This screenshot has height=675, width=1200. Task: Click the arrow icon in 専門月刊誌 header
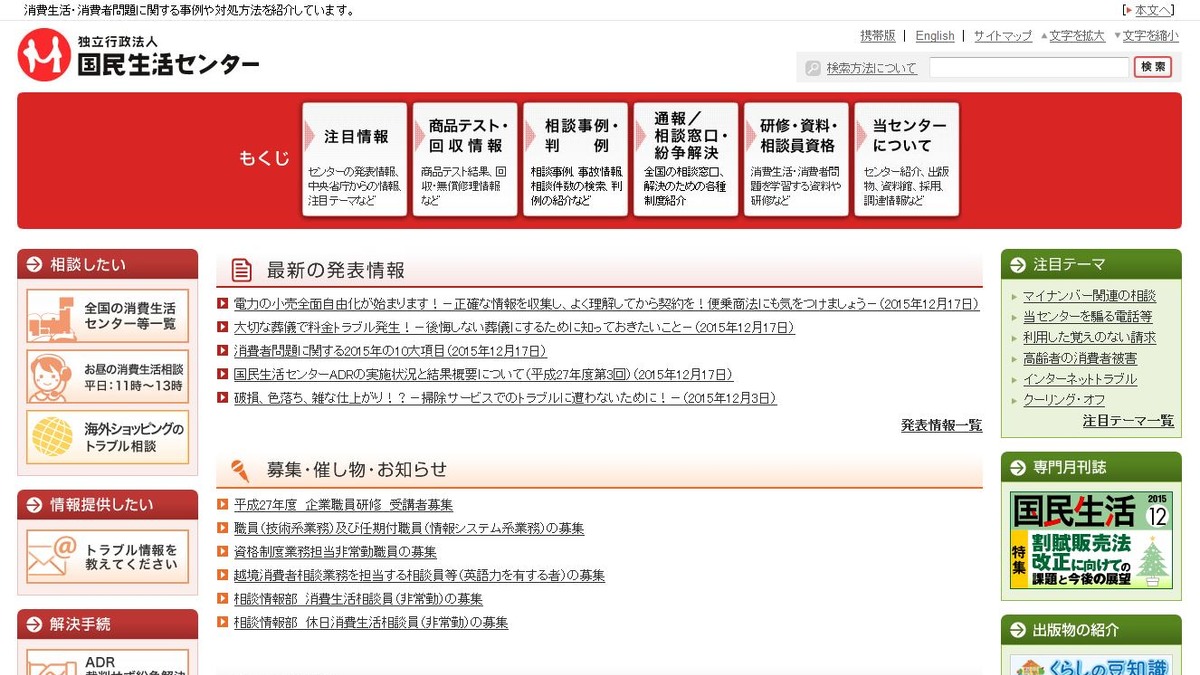click(x=1018, y=467)
